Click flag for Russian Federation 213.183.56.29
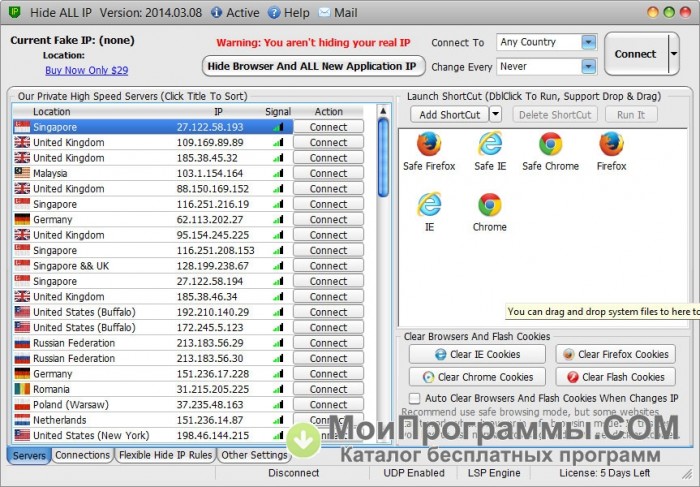The height and width of the screenshot is (487, 700). click(x=22, y=343)
